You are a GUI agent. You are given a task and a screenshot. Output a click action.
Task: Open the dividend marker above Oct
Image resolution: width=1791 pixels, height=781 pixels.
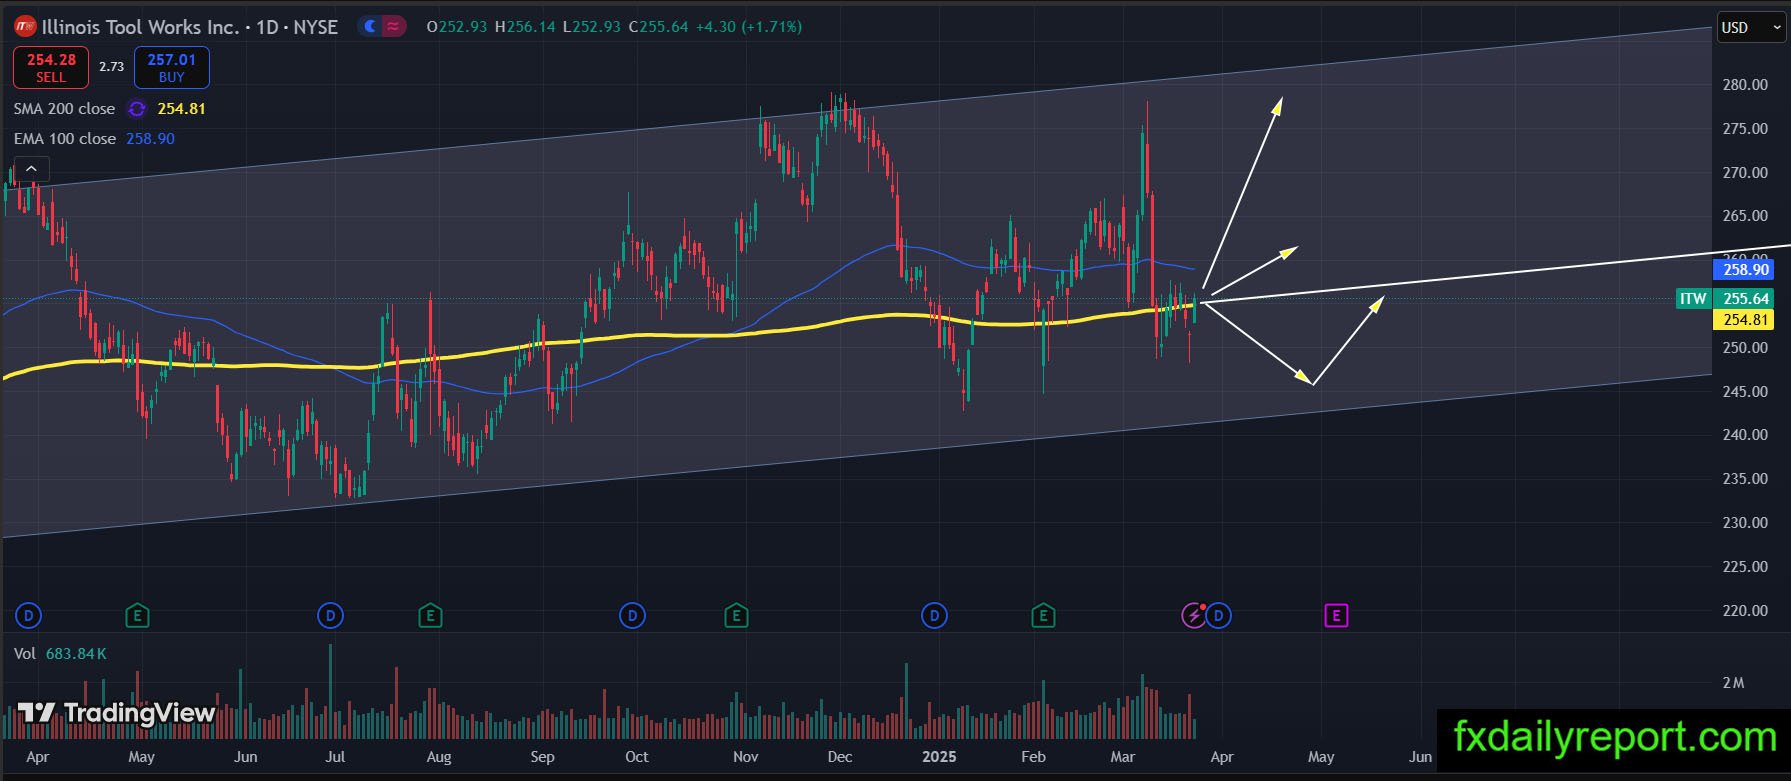click(632, 615)
